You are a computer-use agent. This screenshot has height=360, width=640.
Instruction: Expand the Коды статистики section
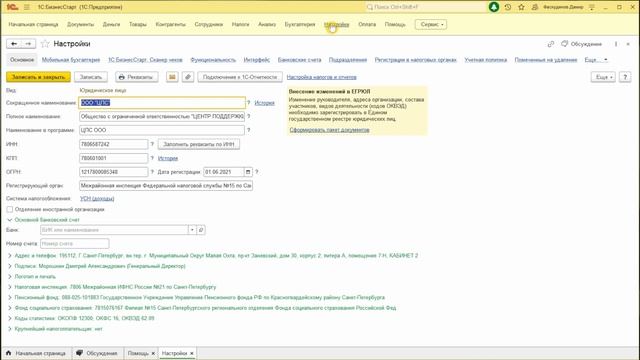(10, 318)
